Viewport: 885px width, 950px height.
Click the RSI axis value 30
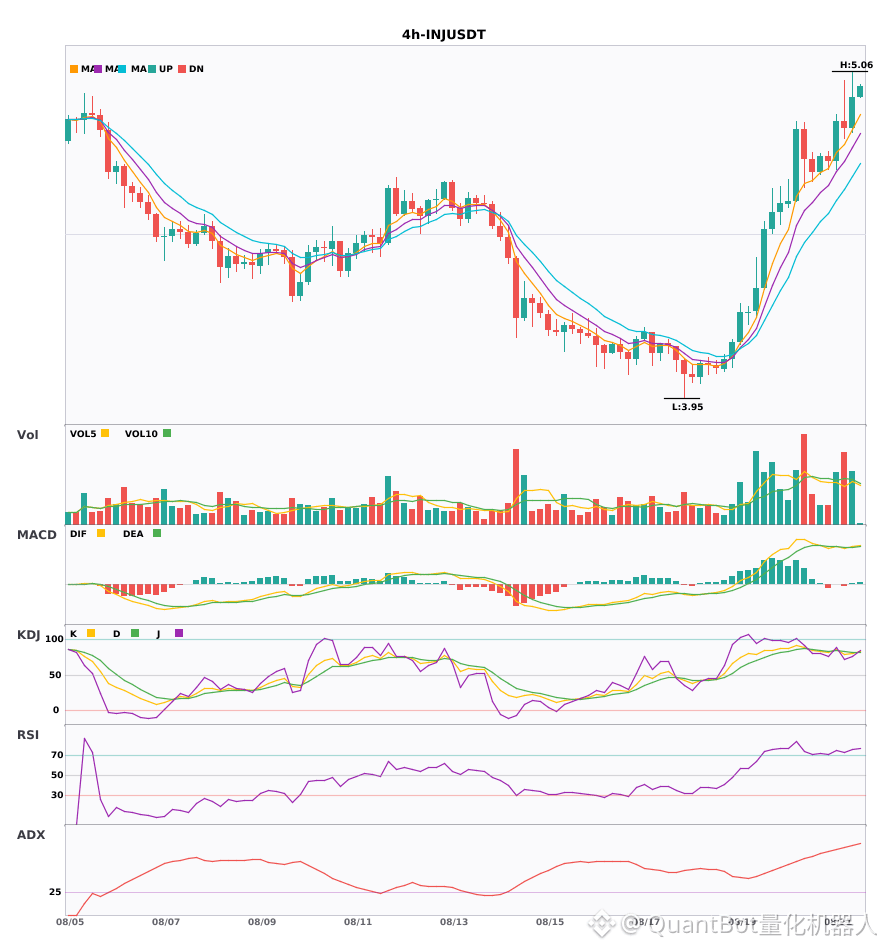[x=57, y=795]
